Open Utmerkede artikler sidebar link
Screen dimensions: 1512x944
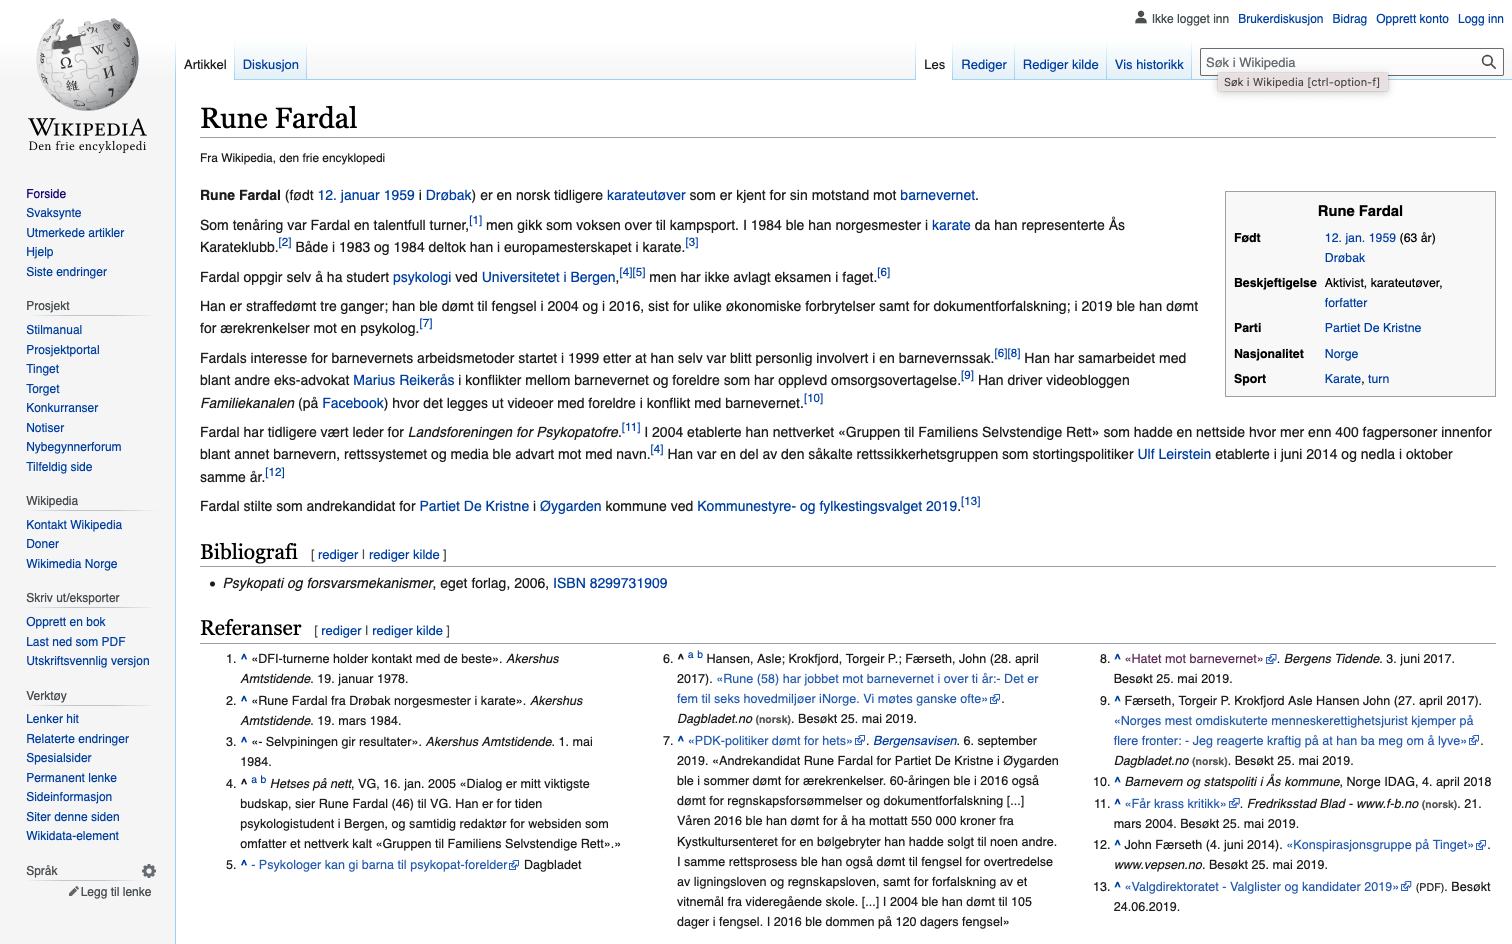(x=75, y=233)
